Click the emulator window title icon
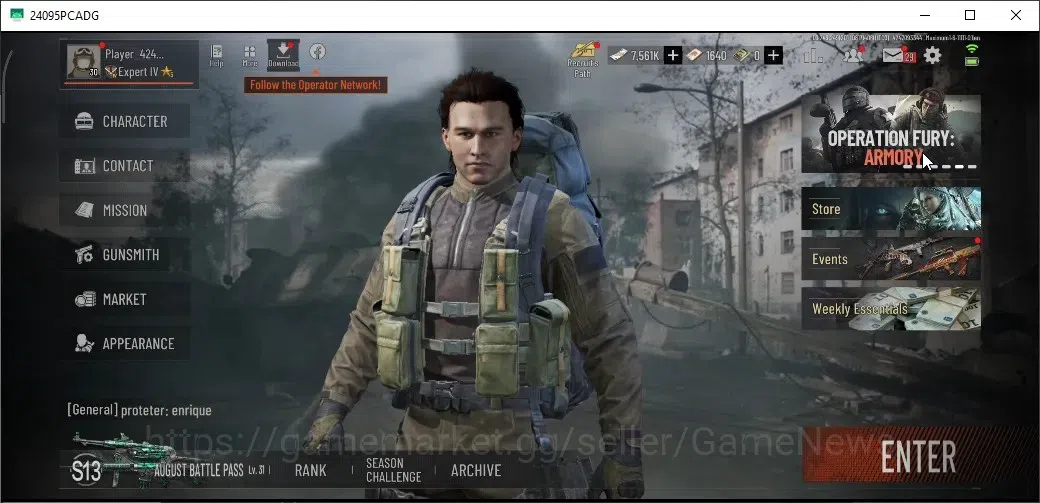This screenshot has height=503, width=1040. (17, 15)
